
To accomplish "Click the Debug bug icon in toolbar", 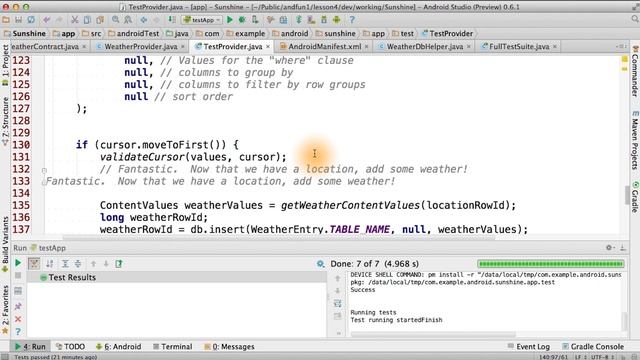I will (242, 20).
